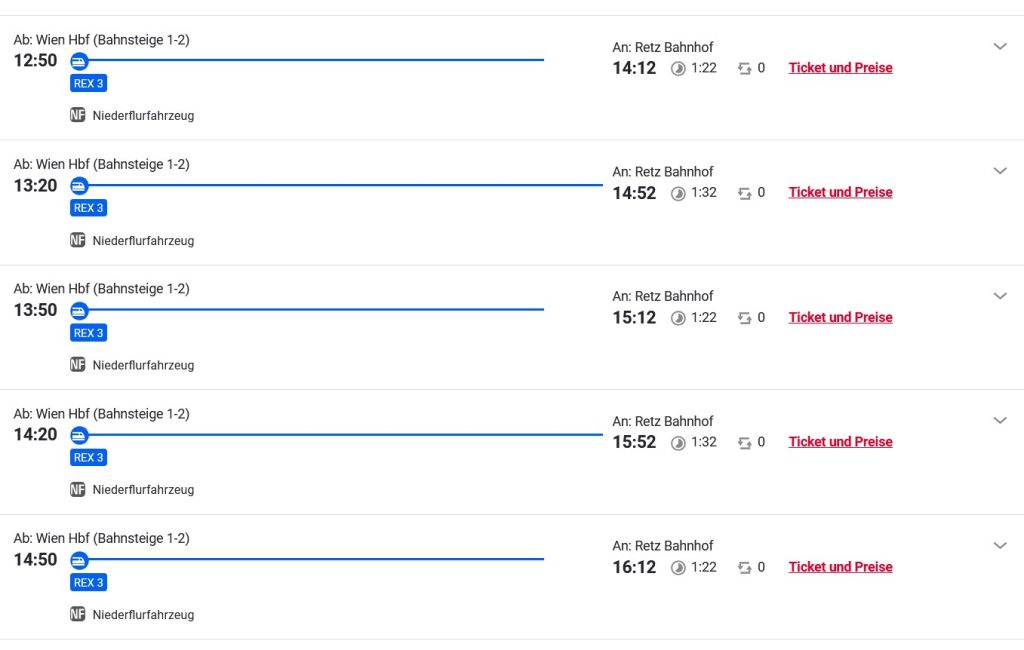Click duration clock icon for 14:12 arrival

[x=678, y=69]
